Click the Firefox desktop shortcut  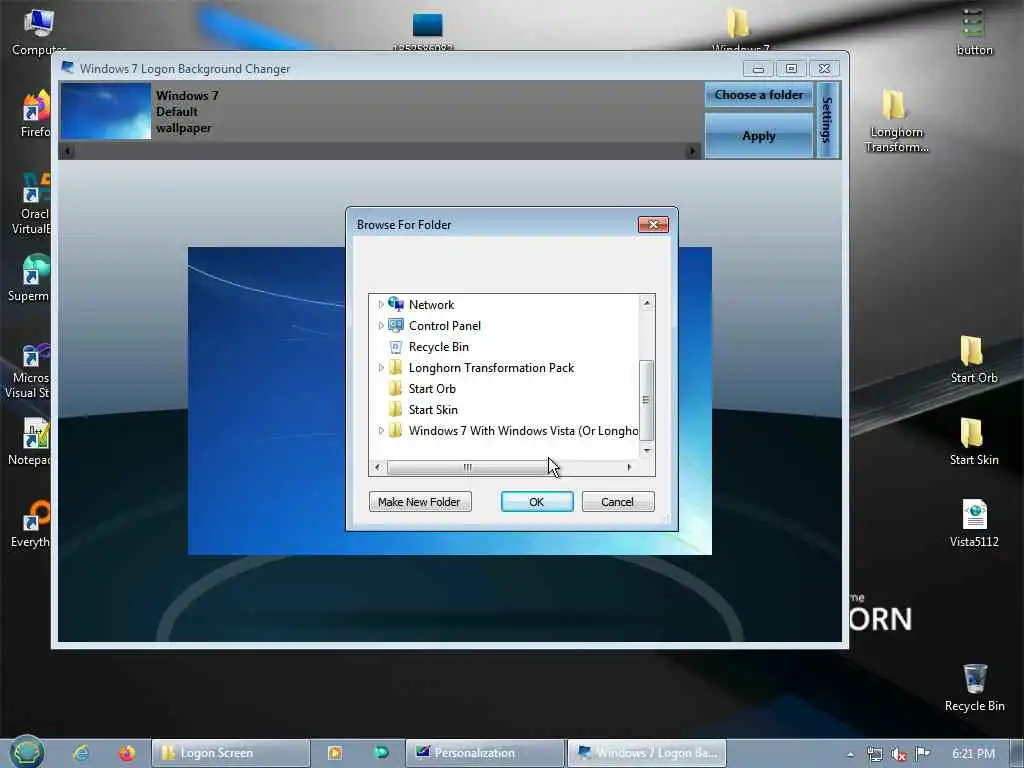pos(36,114)
